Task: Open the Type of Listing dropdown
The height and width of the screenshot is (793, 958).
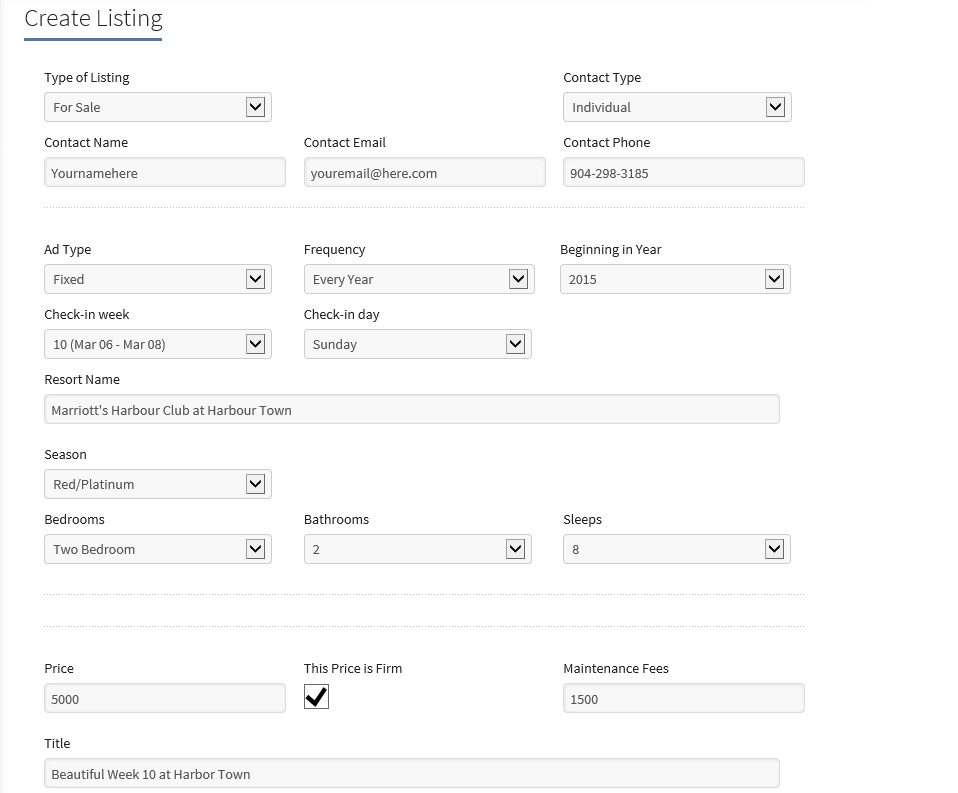Action: [158, 108]
